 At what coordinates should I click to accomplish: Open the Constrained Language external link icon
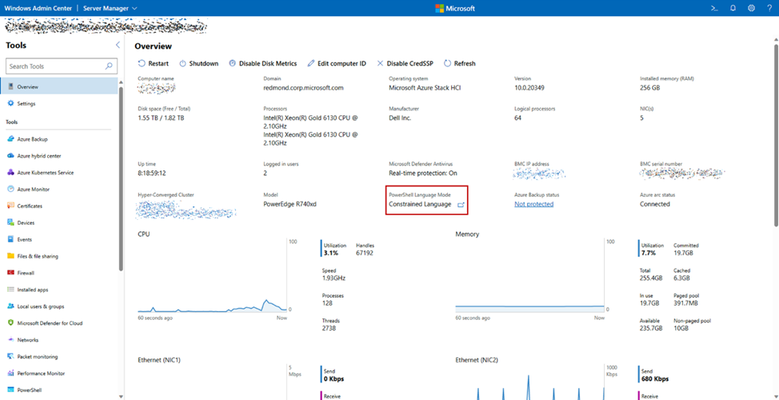click(x=461, y=205)
